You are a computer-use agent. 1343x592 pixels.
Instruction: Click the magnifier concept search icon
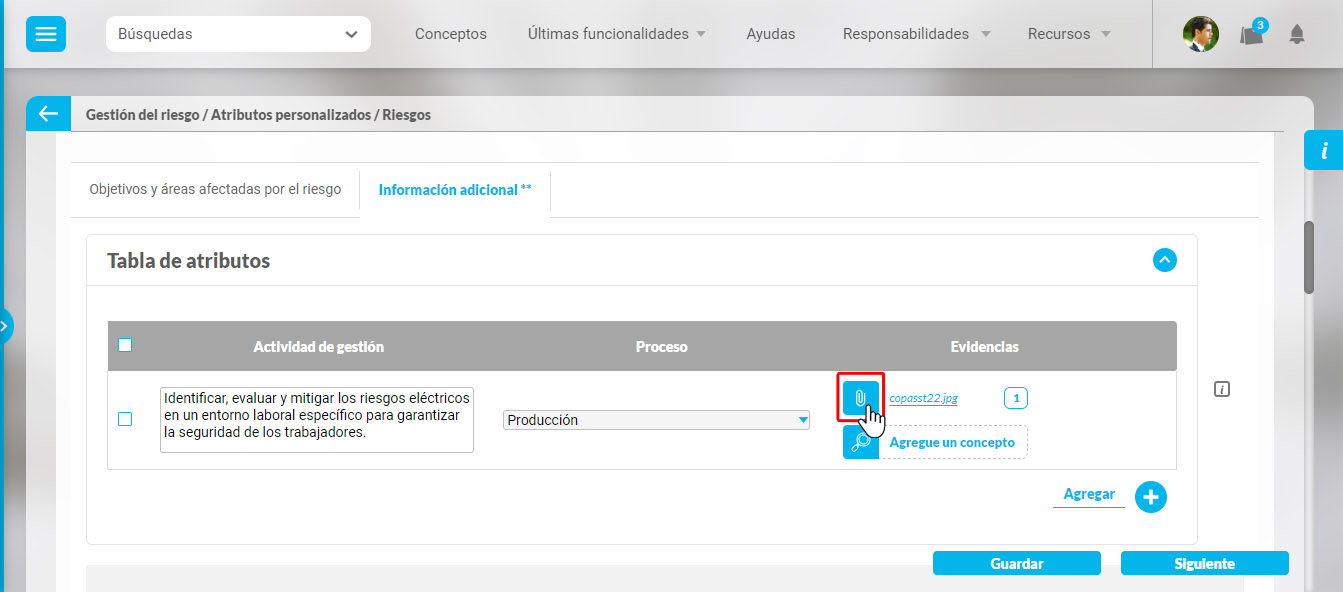860,442
